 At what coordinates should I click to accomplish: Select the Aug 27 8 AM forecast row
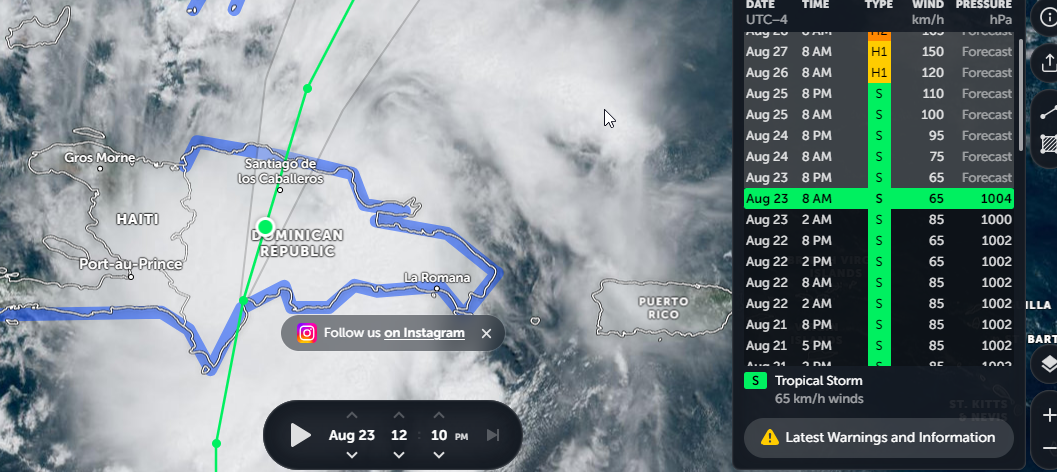878,52
